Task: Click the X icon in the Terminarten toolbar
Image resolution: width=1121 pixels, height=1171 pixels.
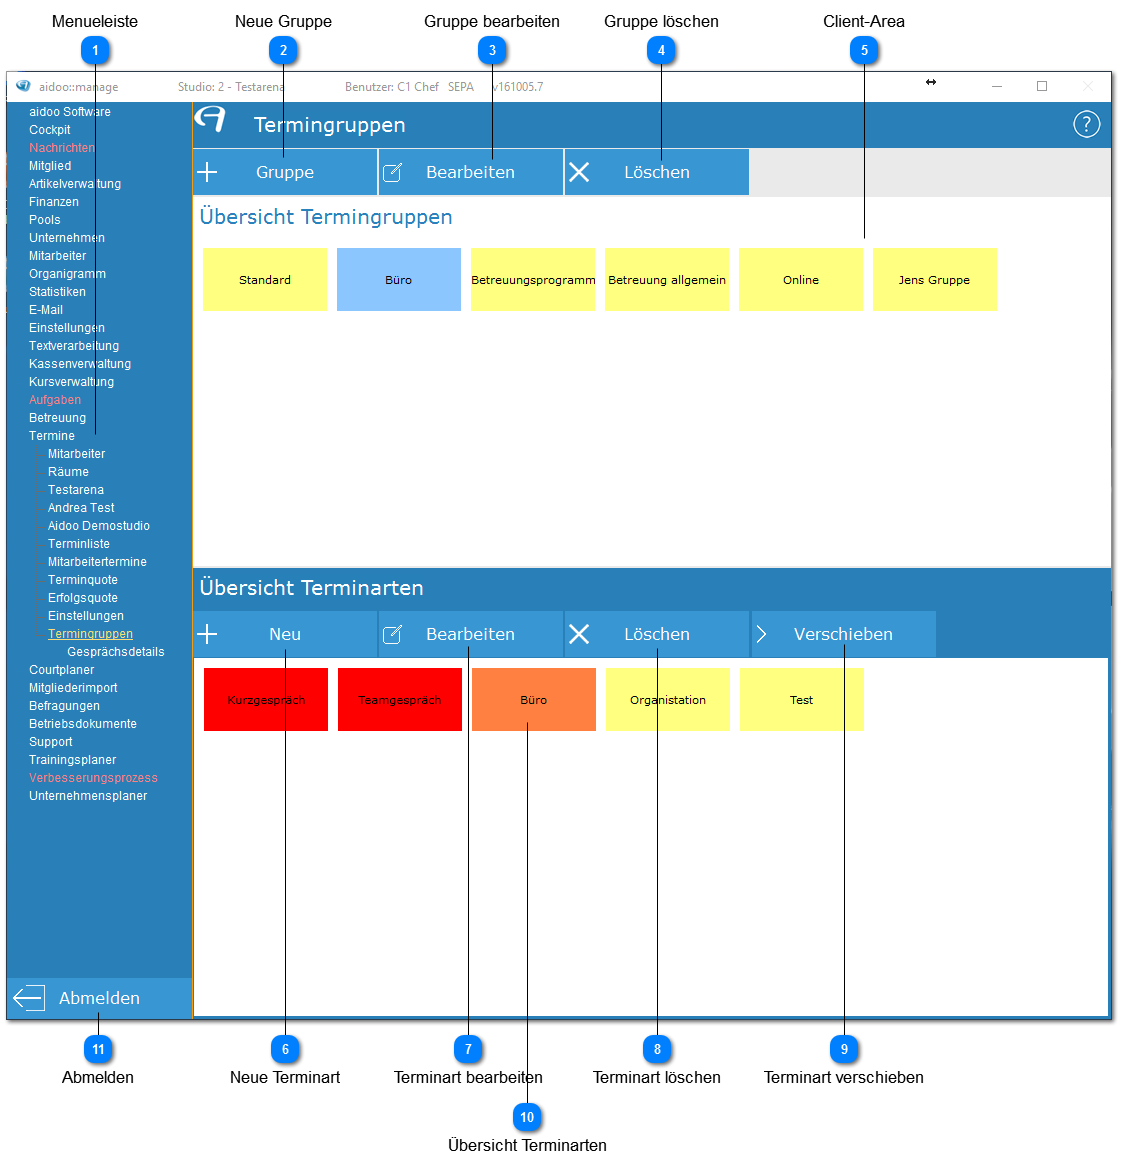Action: 579,635
